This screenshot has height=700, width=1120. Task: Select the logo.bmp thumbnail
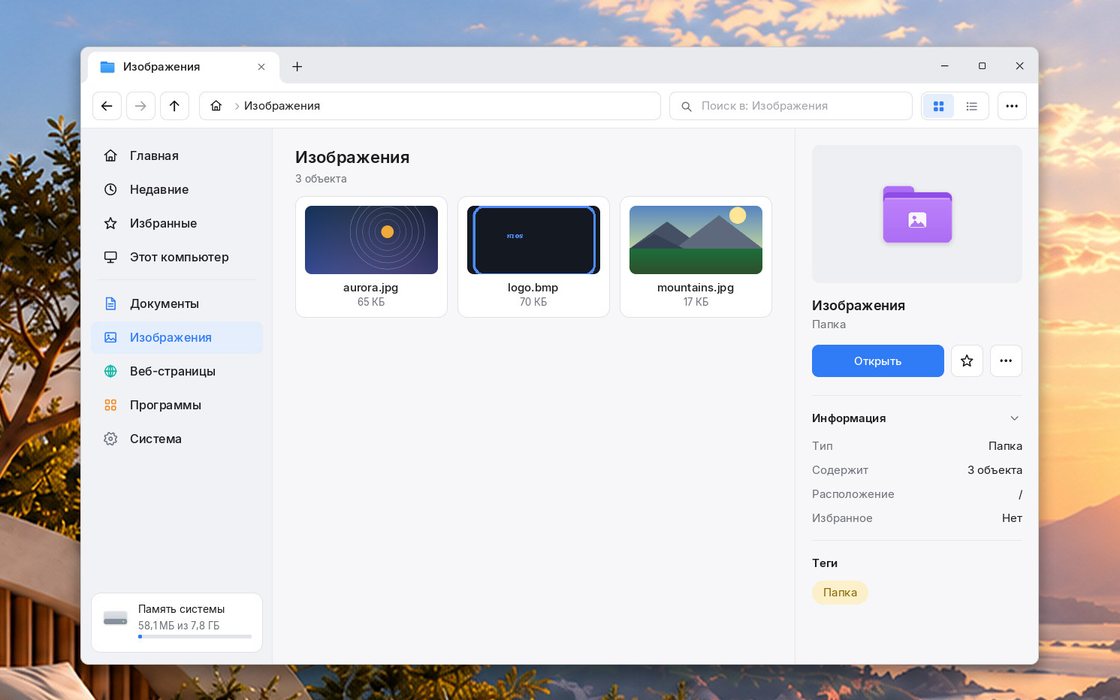534,240
